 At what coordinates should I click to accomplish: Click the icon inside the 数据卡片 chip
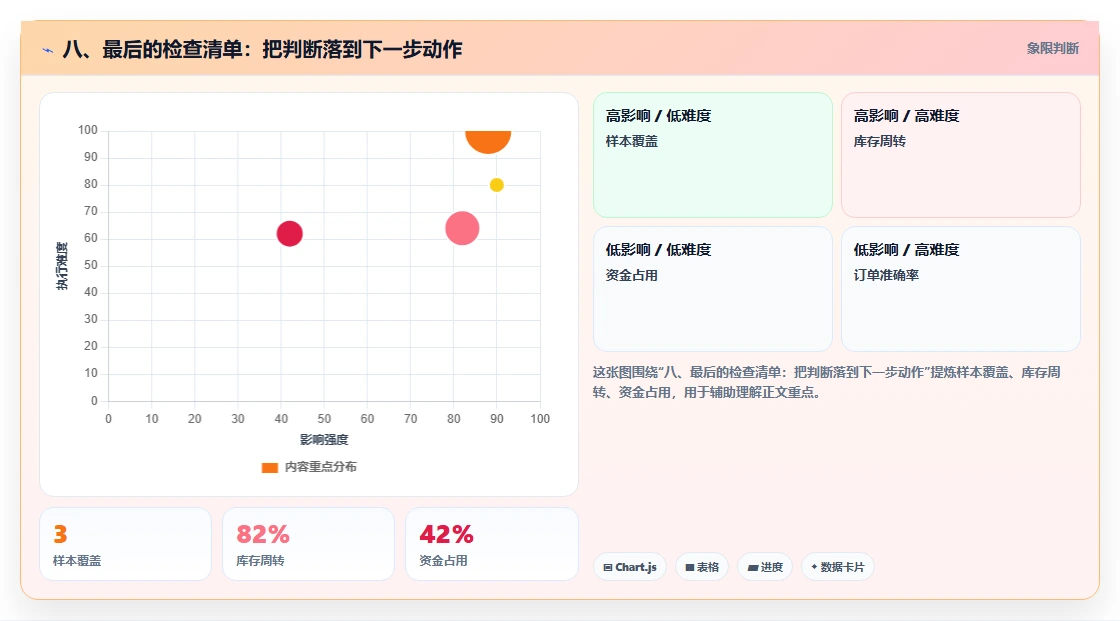tap(814, 567)
